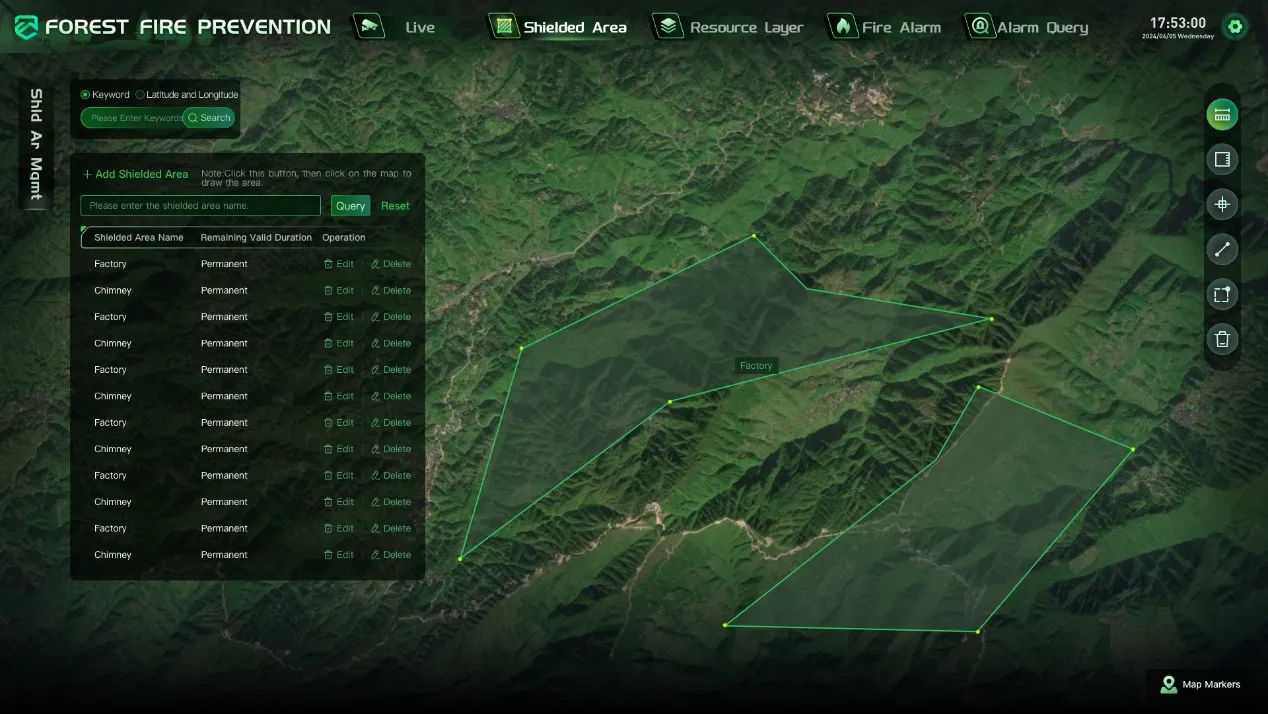
Task: Activate the area measurement tool
Action: pyautogui.click(x=1221, y=160)
